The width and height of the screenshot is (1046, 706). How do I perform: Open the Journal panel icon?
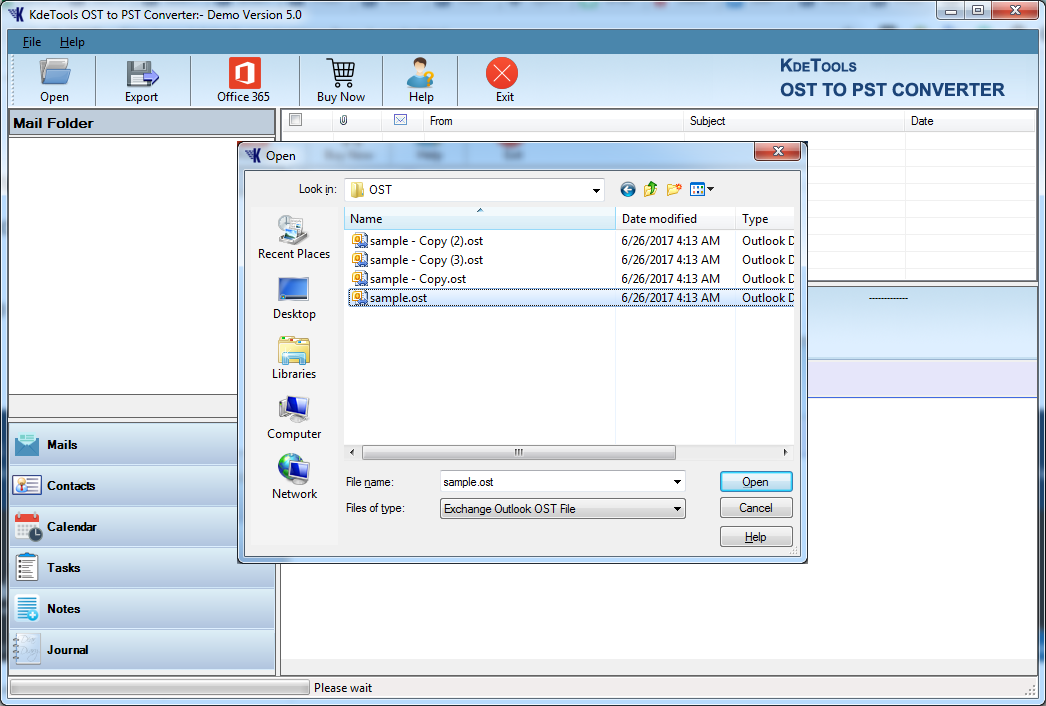coord(27,649)
